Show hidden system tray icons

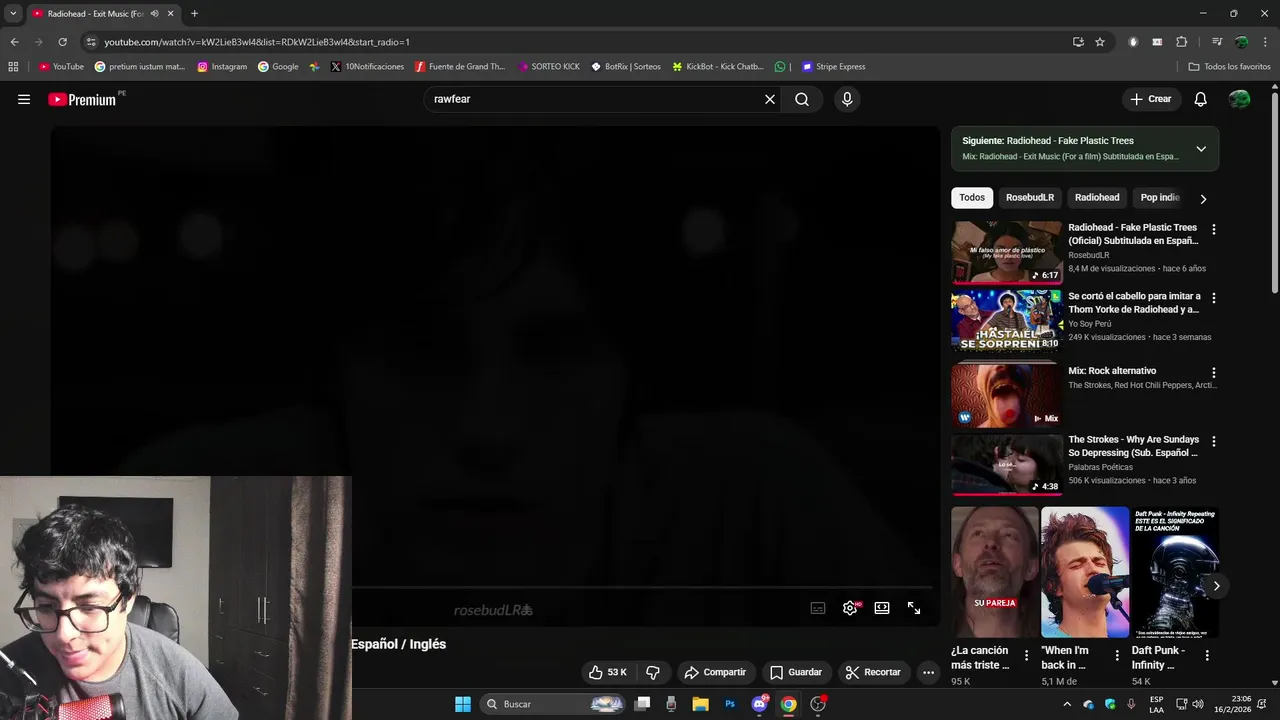(x=1067, y=704)
